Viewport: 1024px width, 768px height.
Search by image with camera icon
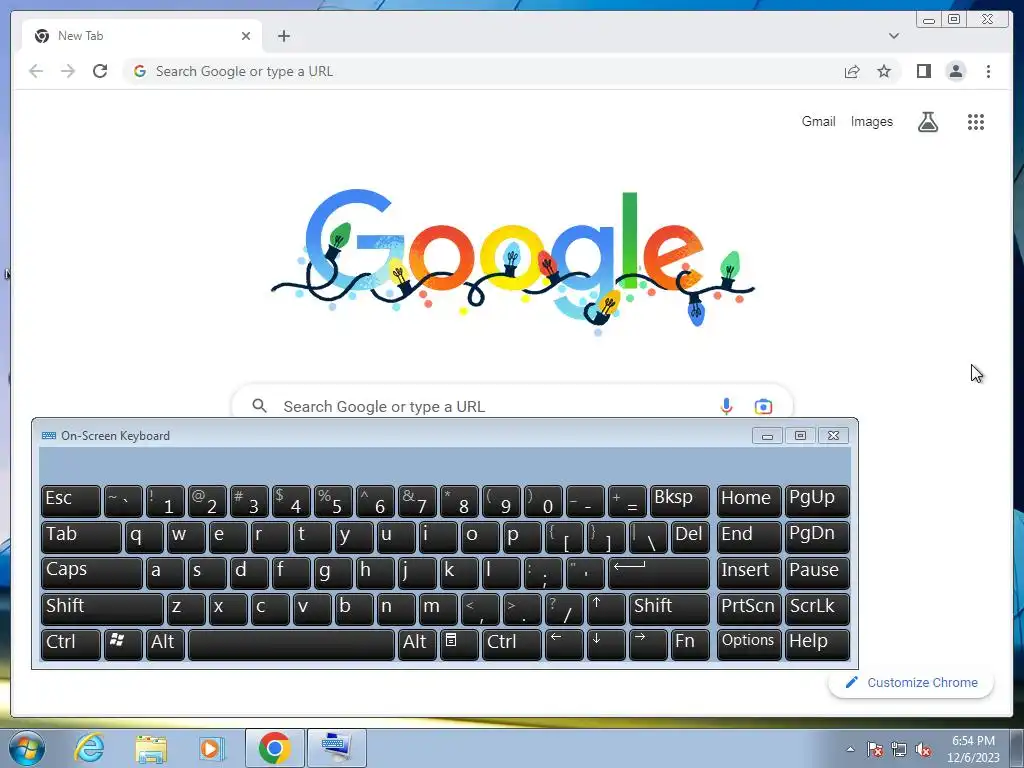click(x=763, y=406)
